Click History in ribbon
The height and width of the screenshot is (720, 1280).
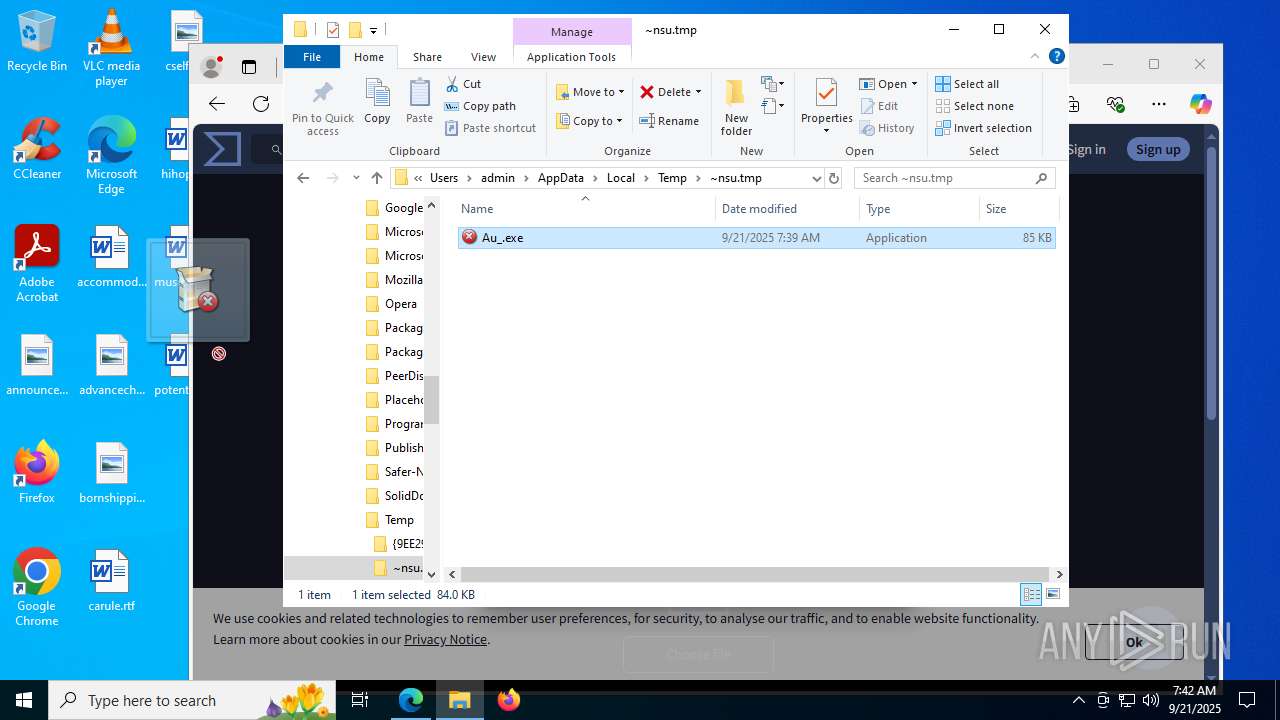click(886, 128)
